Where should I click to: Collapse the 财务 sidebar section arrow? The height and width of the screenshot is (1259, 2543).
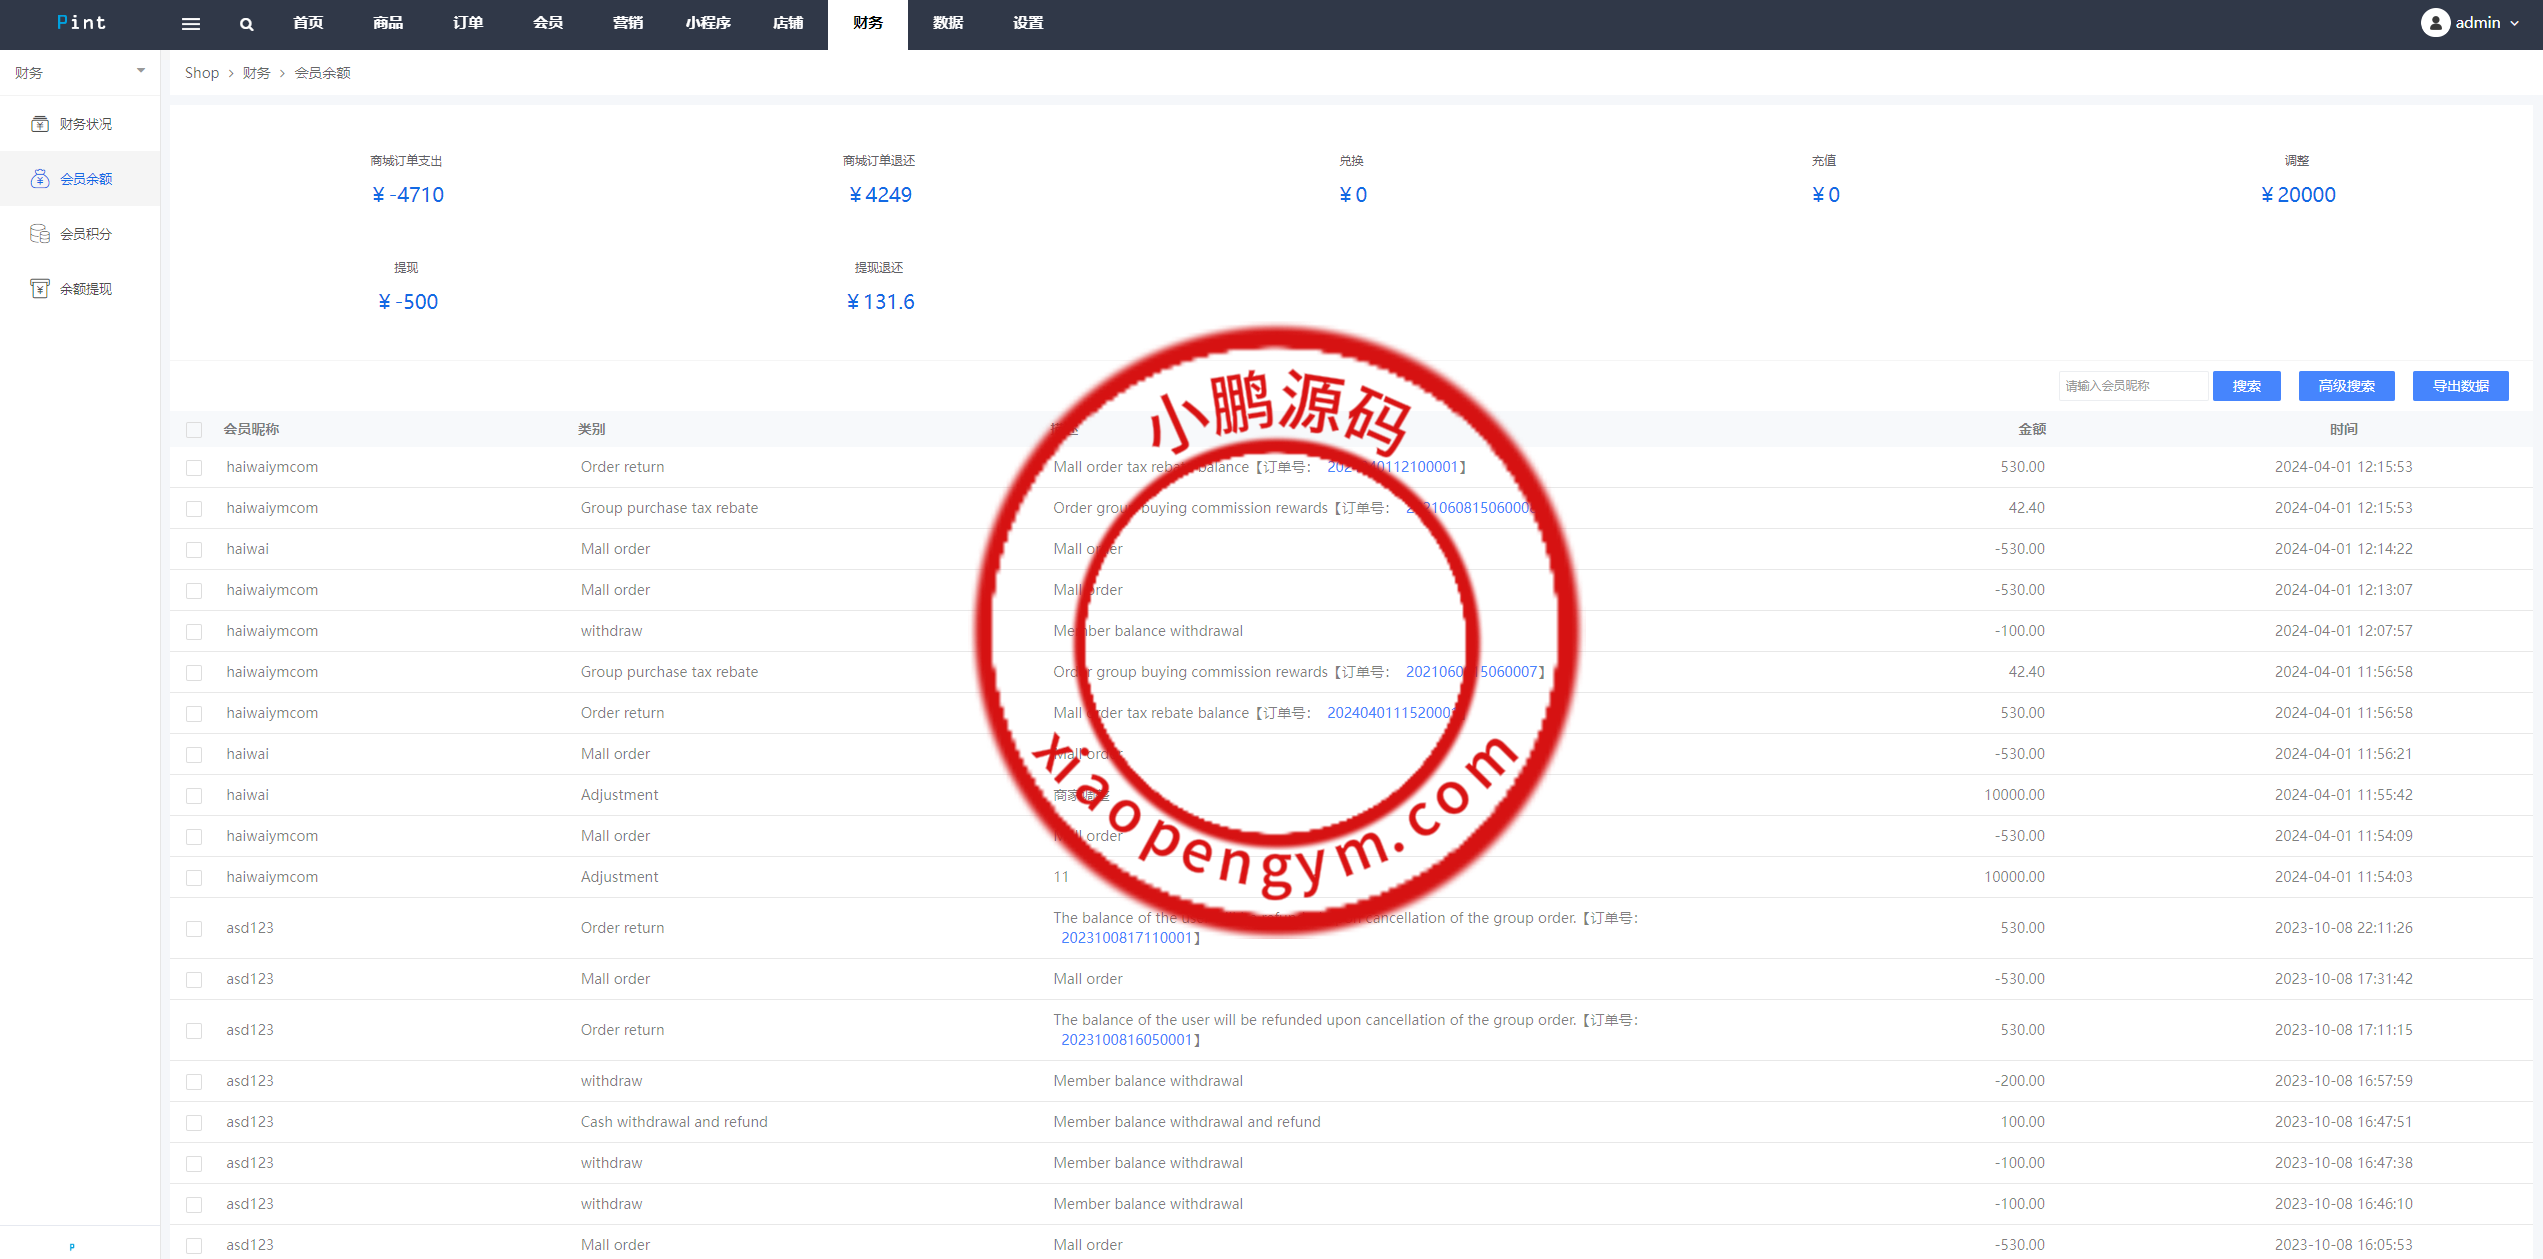[141, 71]
